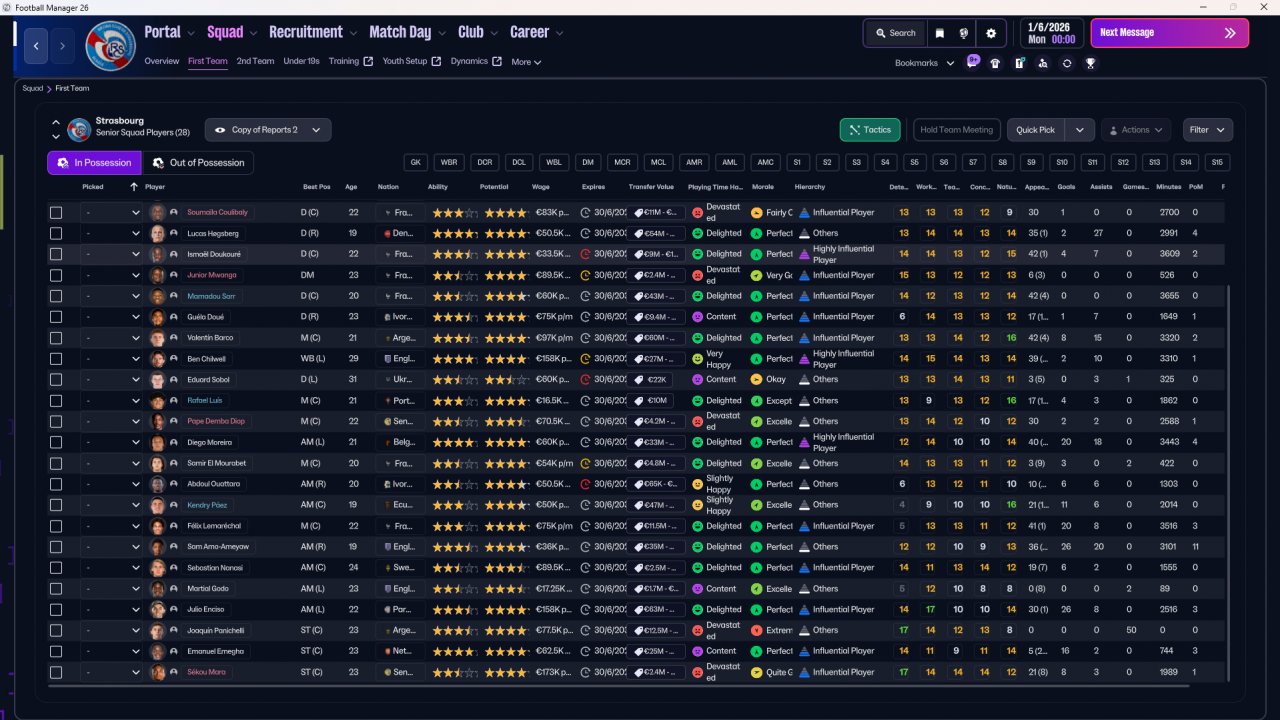Open the globe world icon
Image resolution: width=1280 pixels, height=720 pixels.
click(964, 33)
